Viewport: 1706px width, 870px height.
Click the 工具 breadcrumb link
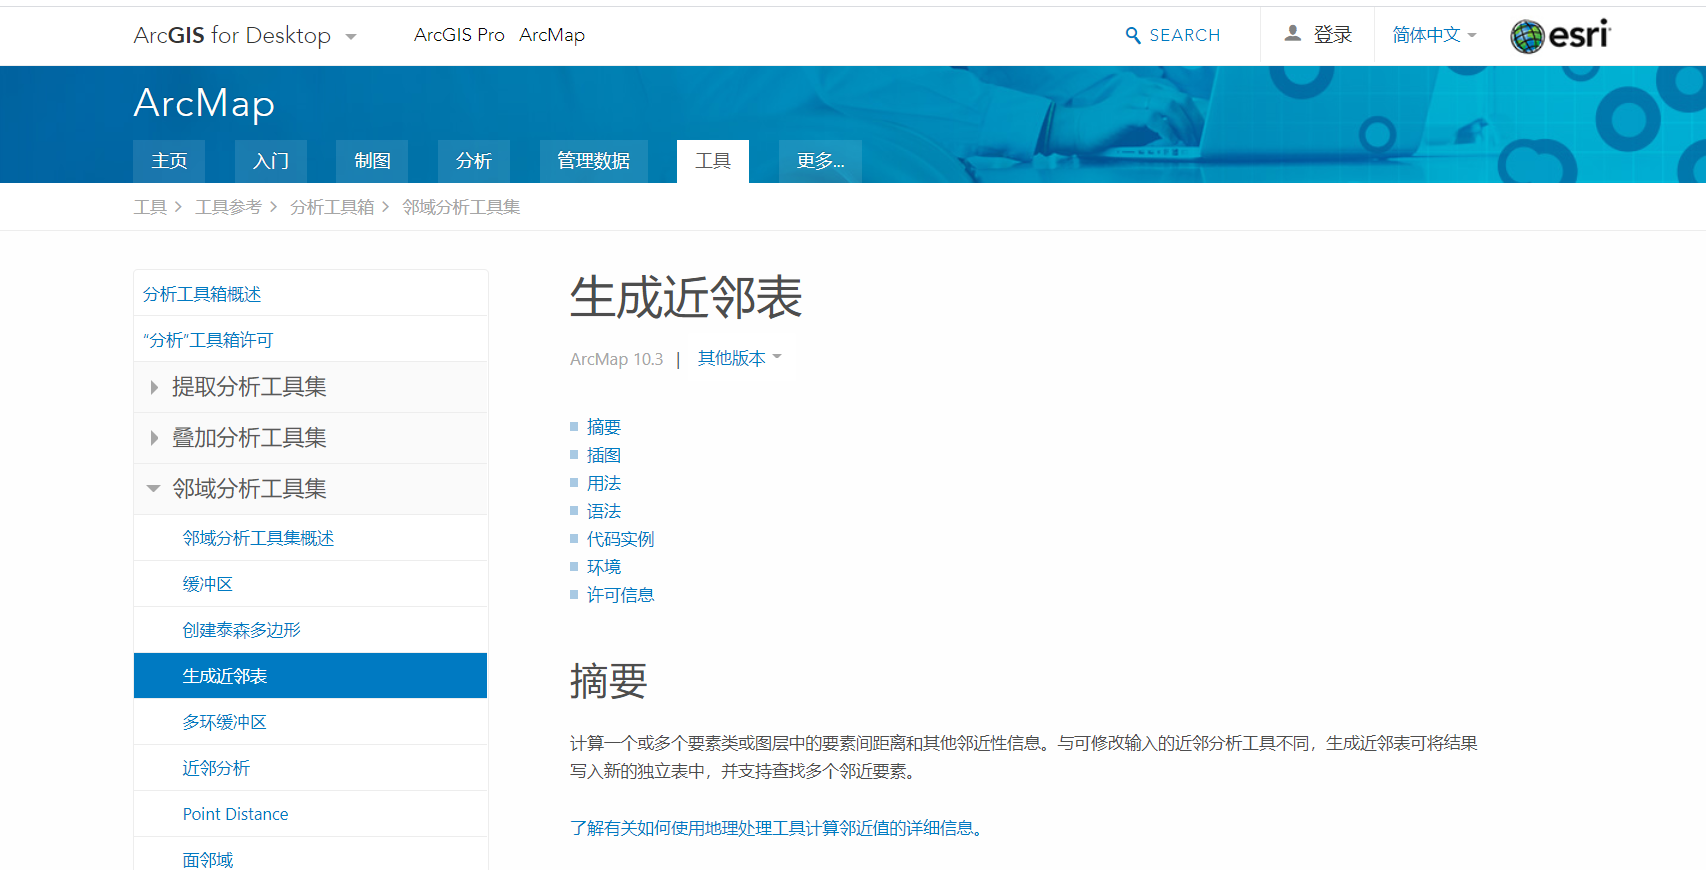coord(150,207)
